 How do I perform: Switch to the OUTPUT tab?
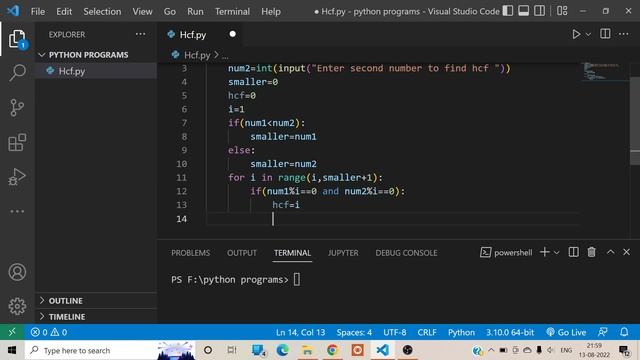pos(242,253)
